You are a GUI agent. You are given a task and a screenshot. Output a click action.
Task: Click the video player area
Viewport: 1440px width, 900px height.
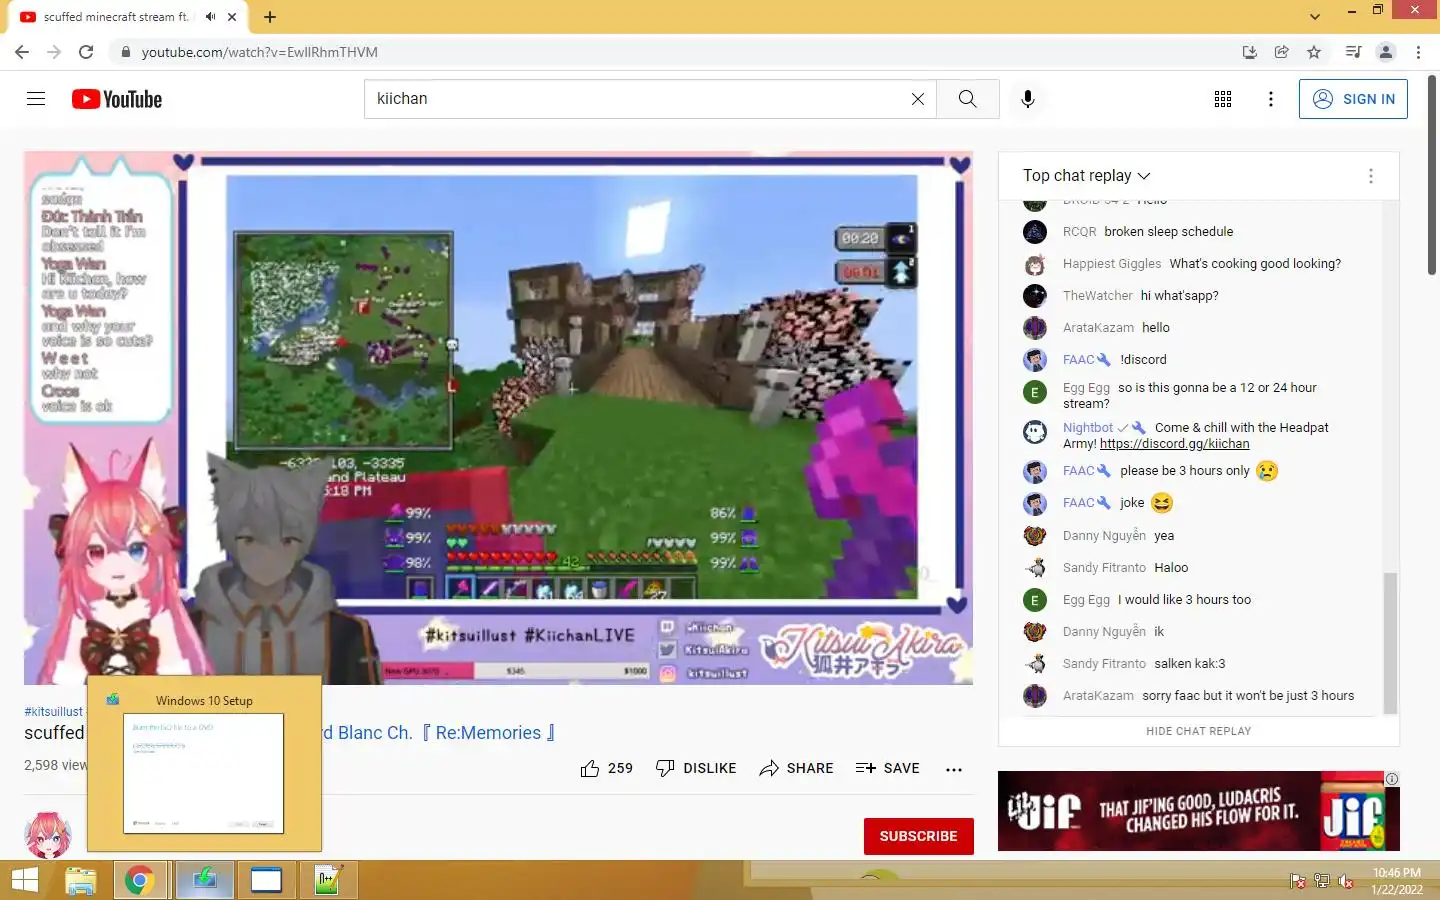(498, 418)
